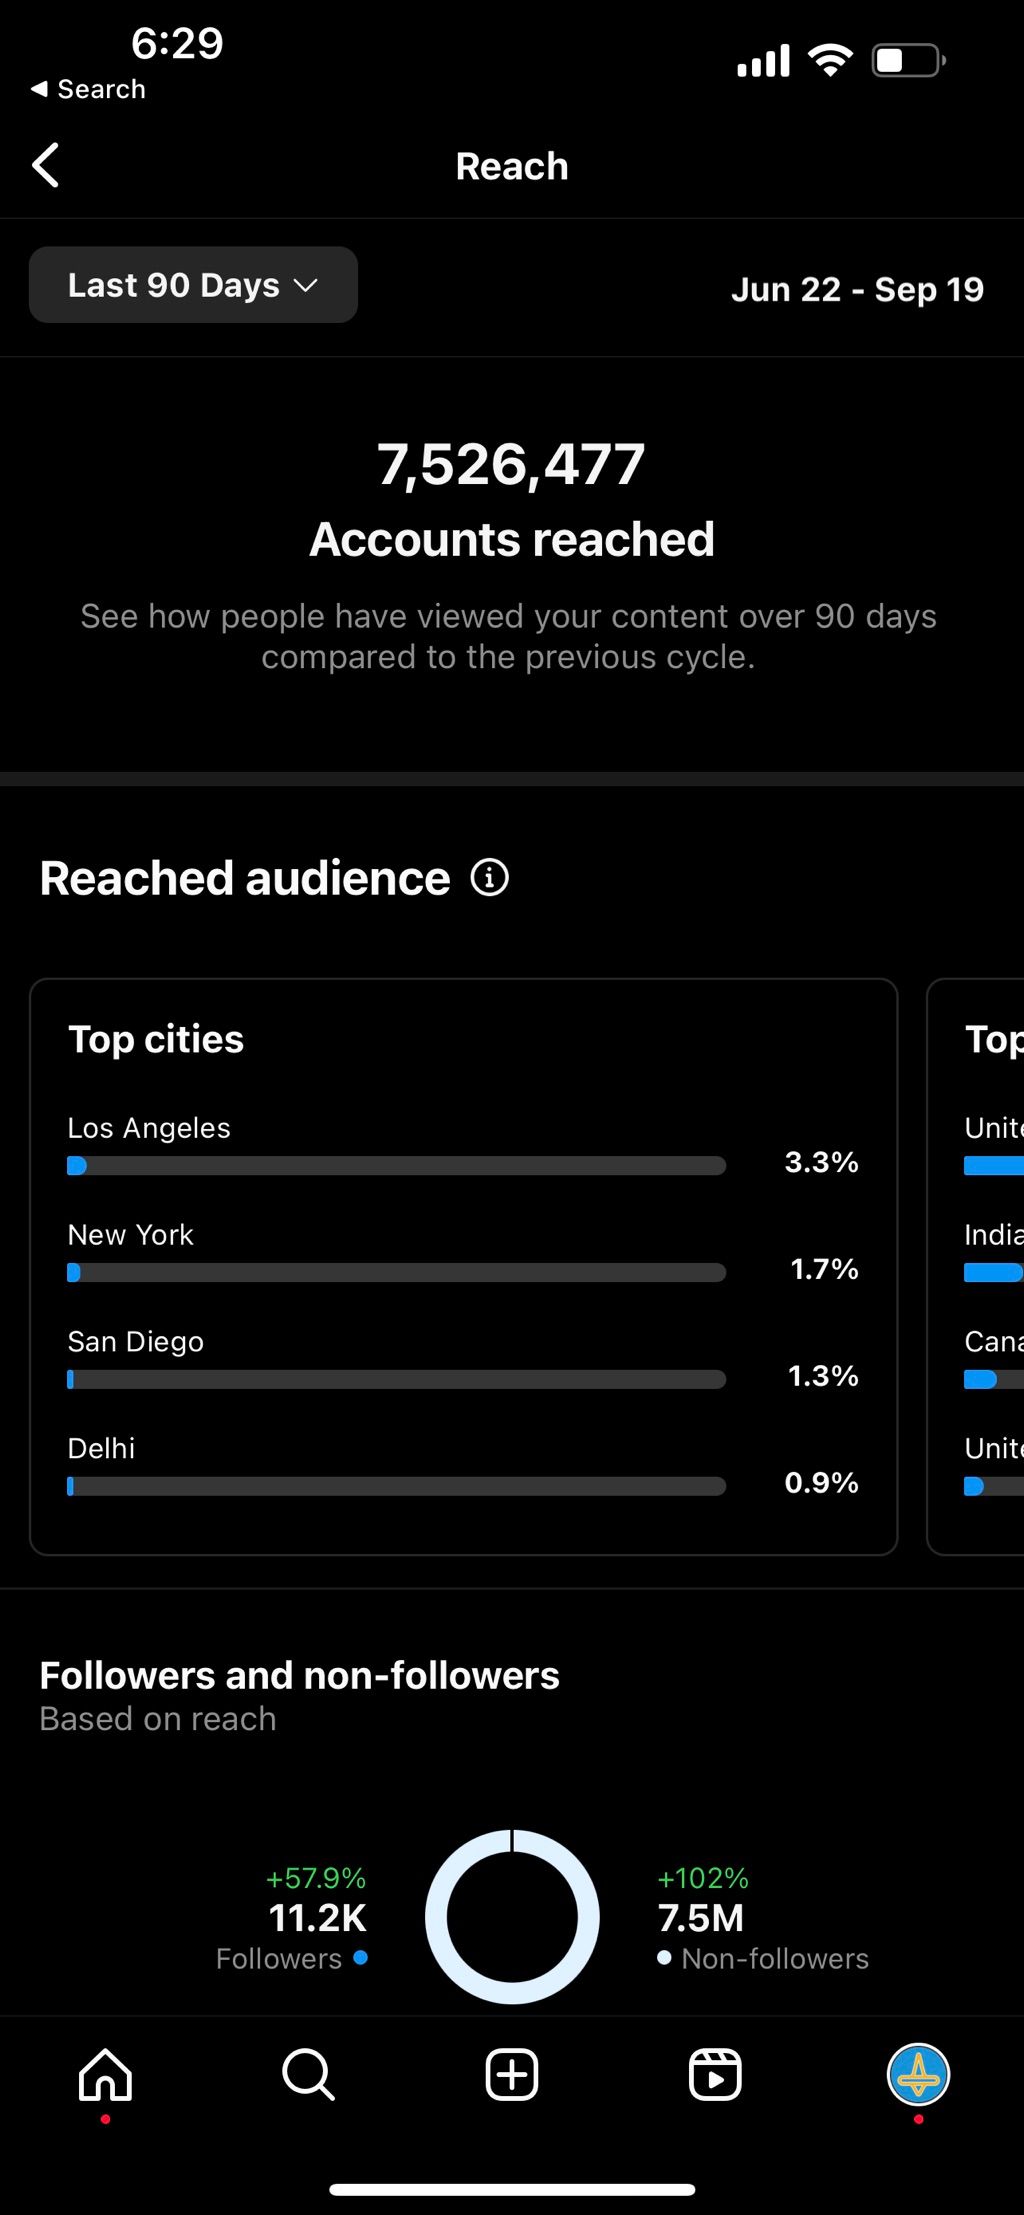Go back using the top-left arrow
1024x2215 pixels.
[x=46, y=165]
